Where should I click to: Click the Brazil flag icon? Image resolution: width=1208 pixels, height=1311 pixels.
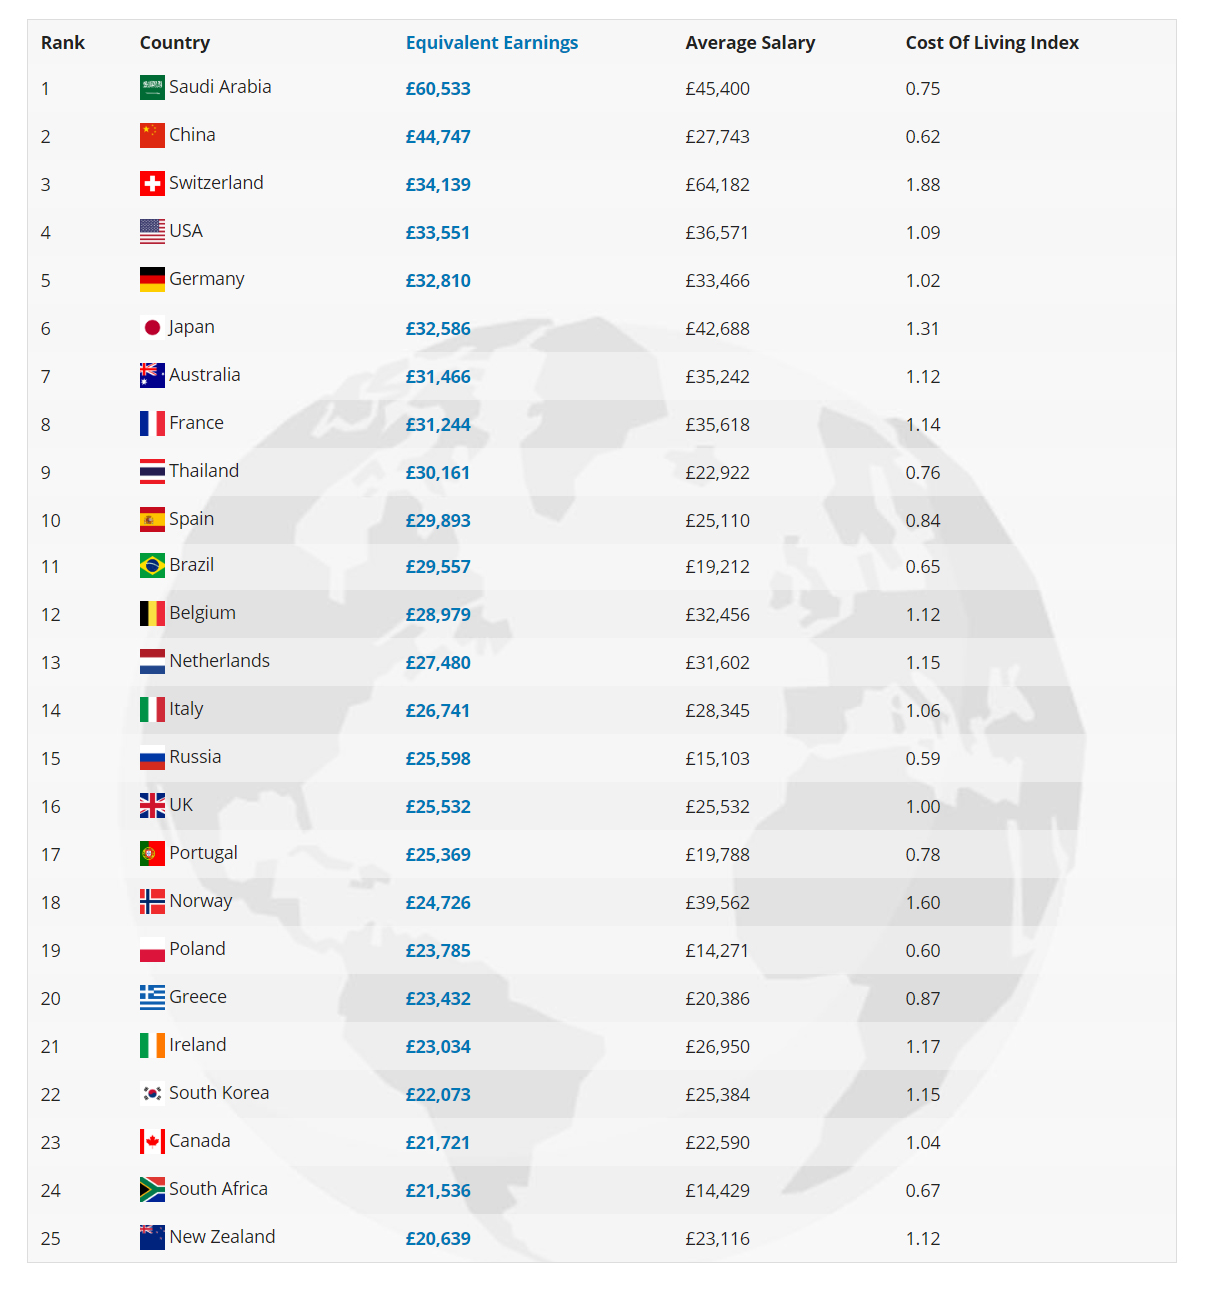[152, 565]
